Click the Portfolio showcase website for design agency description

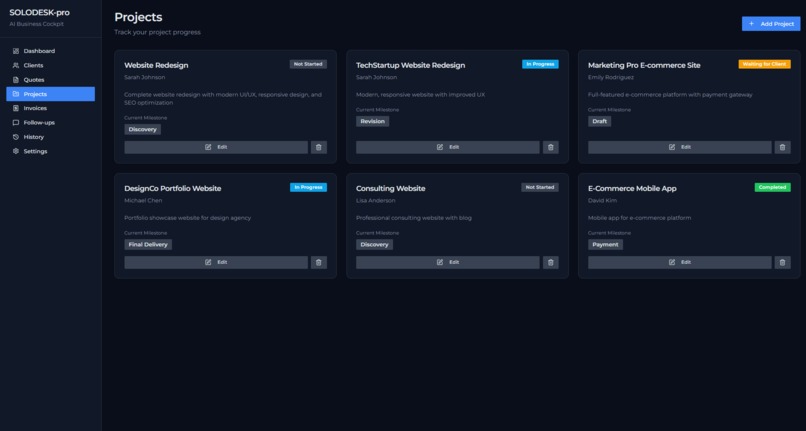[188, 218]
